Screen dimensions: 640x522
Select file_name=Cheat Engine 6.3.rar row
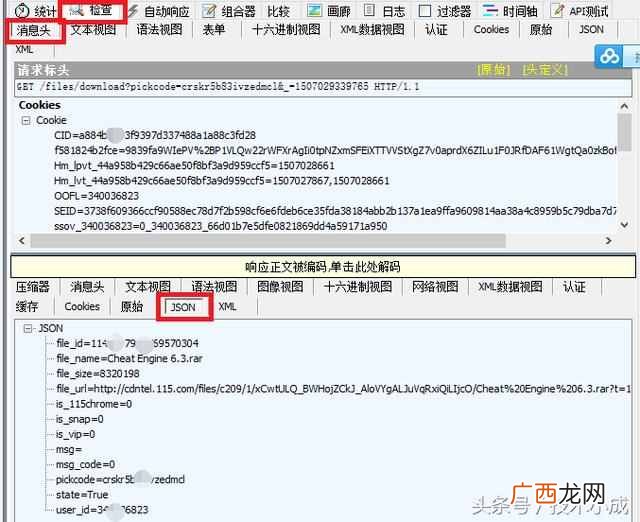pos(130,359)
